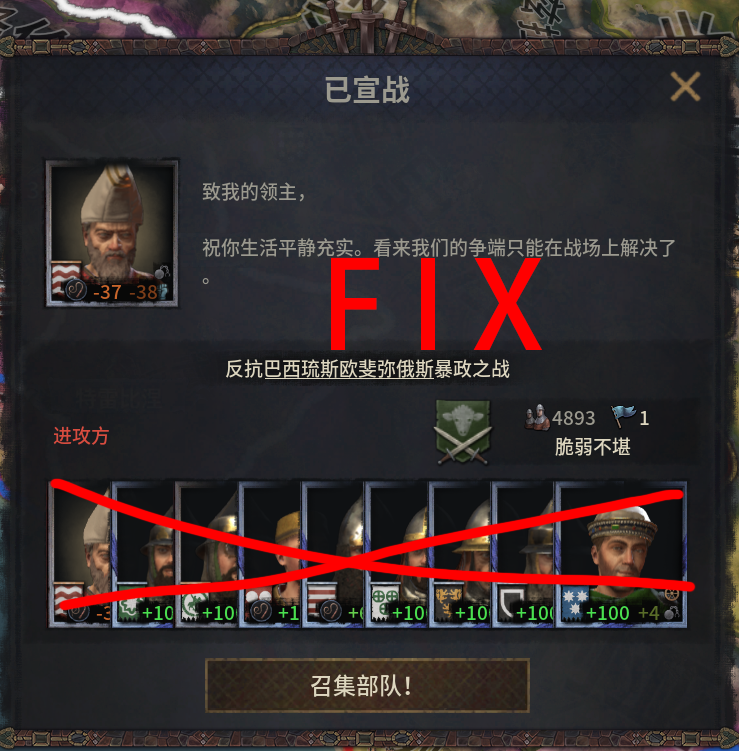Click the 召集部队! button
Screen dimensions: 739x751
pyautogui.click(x=367, y=685)
